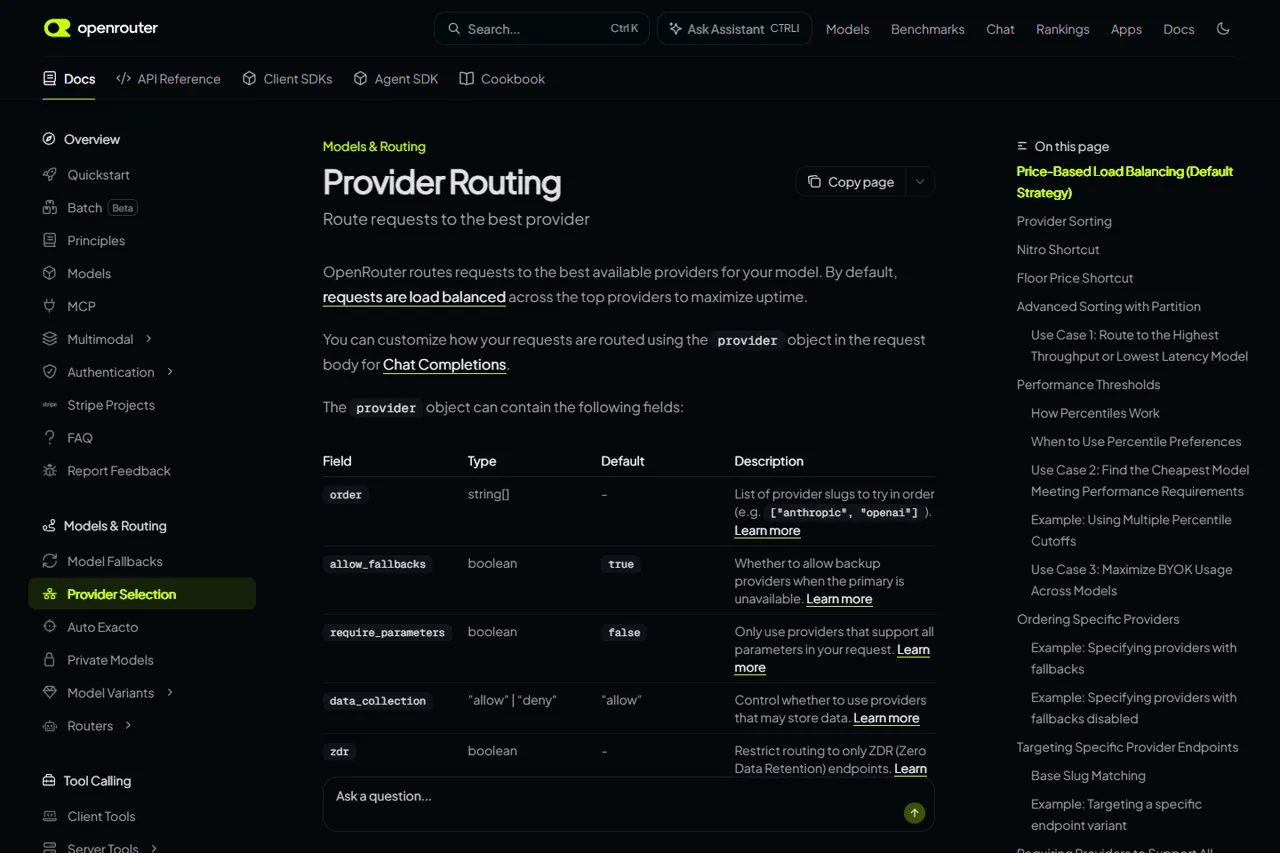Screen dimensions: 1280x853
Task: Open the Models & Routing breadcrumb link
Action: (374, 146)
